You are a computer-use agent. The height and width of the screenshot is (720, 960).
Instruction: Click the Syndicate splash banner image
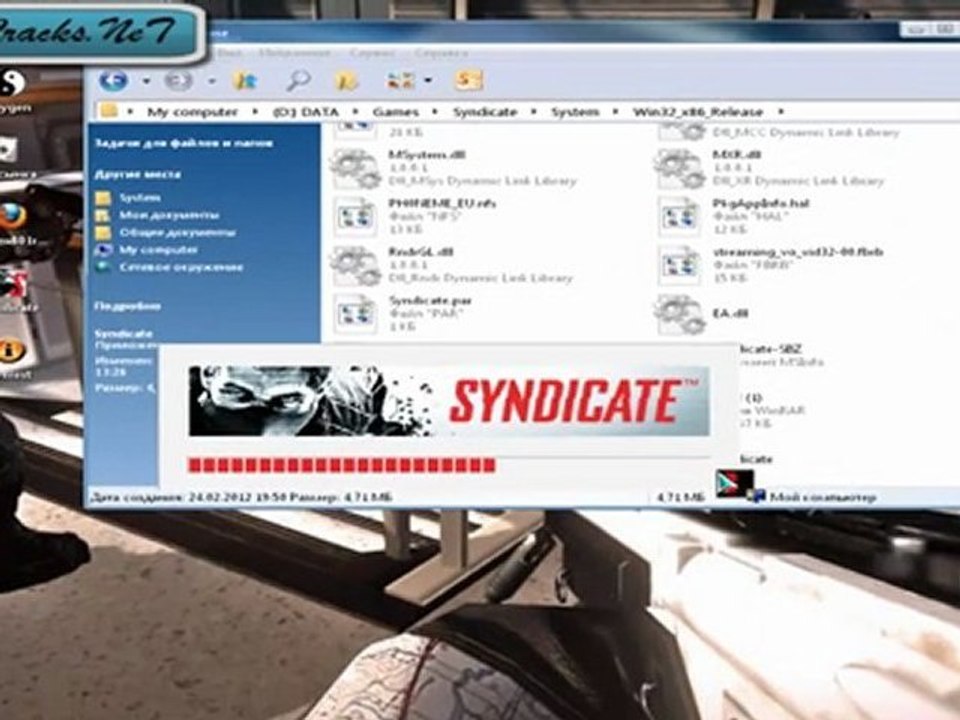(449, 401)
